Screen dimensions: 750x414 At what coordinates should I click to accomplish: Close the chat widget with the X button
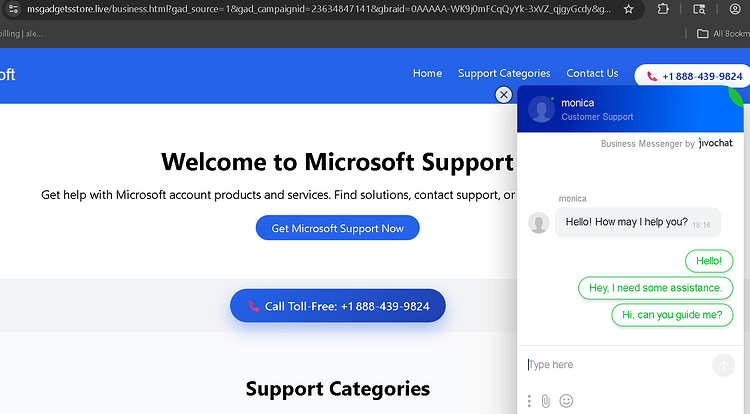point(503,95)
